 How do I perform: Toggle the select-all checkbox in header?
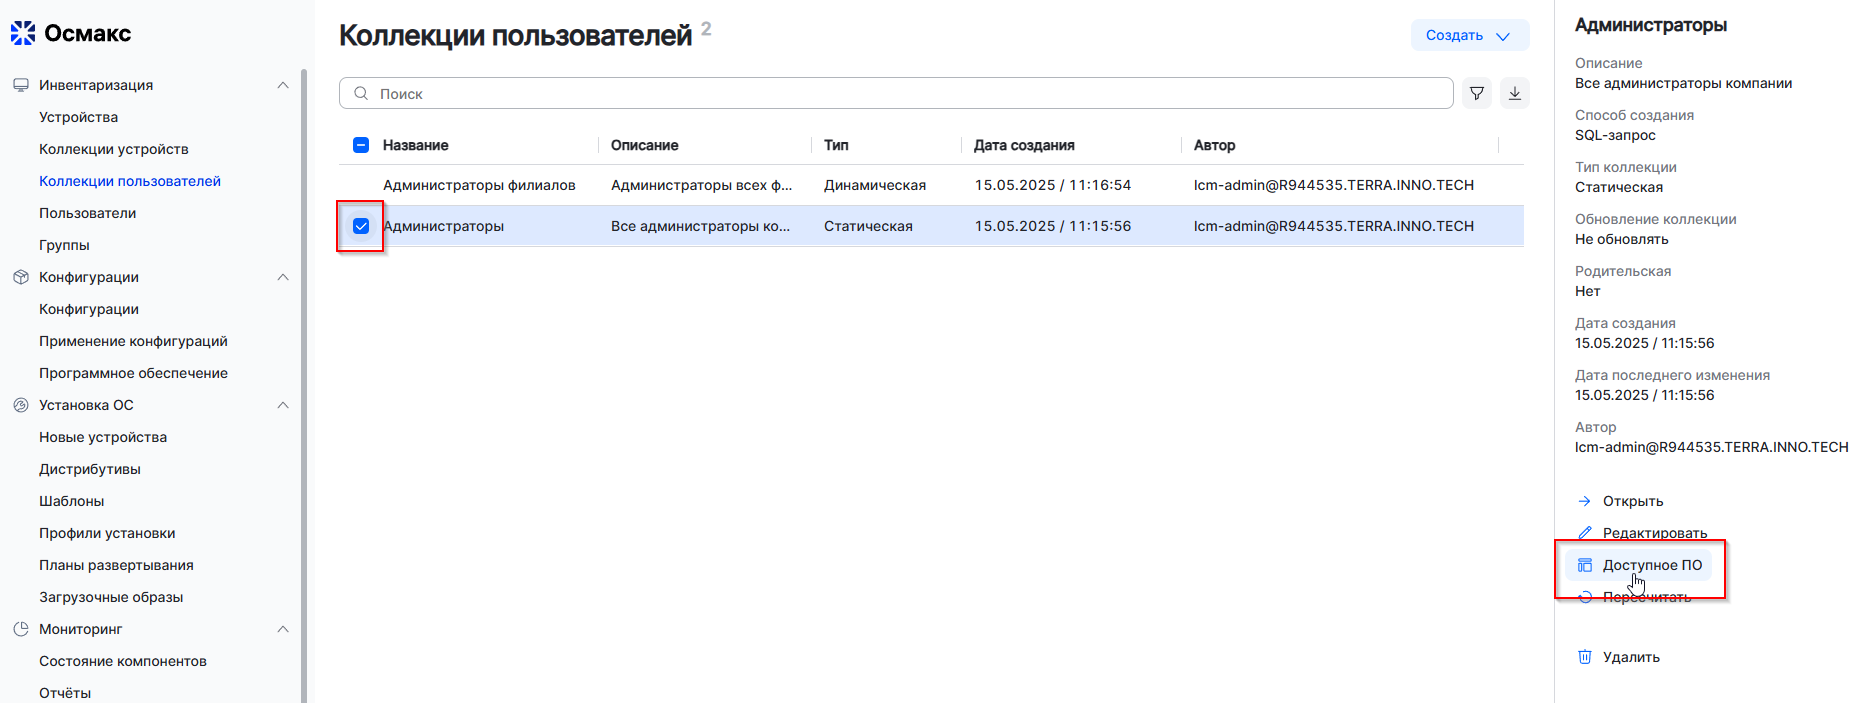pos(361,145)
